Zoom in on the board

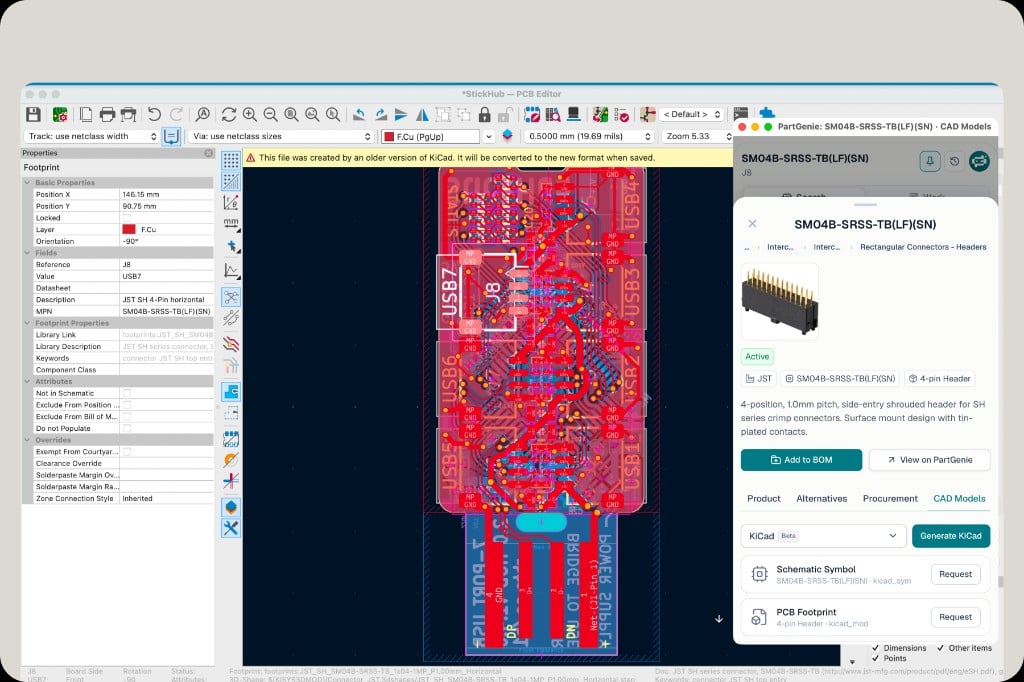tap(249, 114)
